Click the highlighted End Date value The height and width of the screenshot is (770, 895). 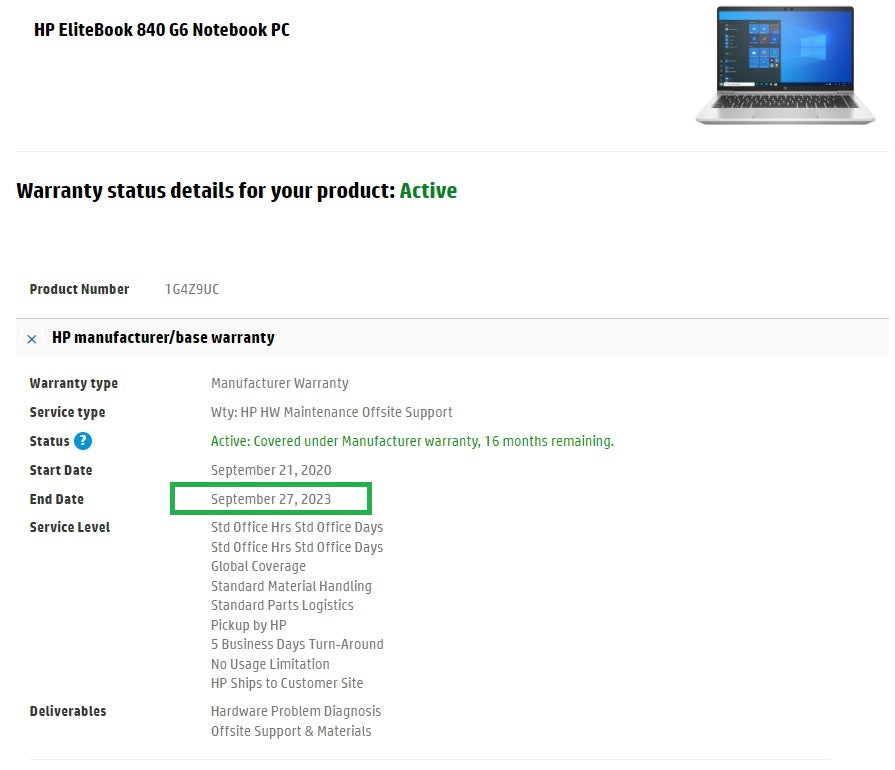270,498
